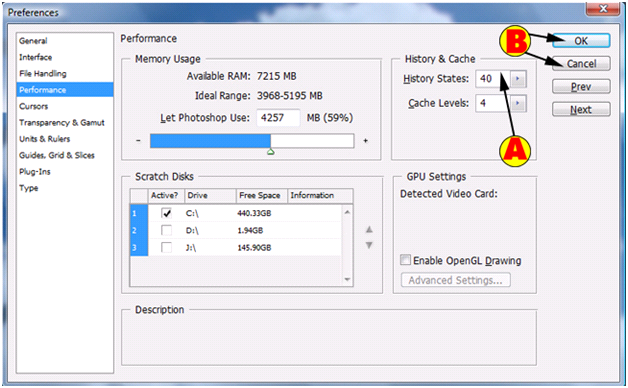Click the 145.90GB free space value
This screenshot has width=628, height=388.
(254, 247)
